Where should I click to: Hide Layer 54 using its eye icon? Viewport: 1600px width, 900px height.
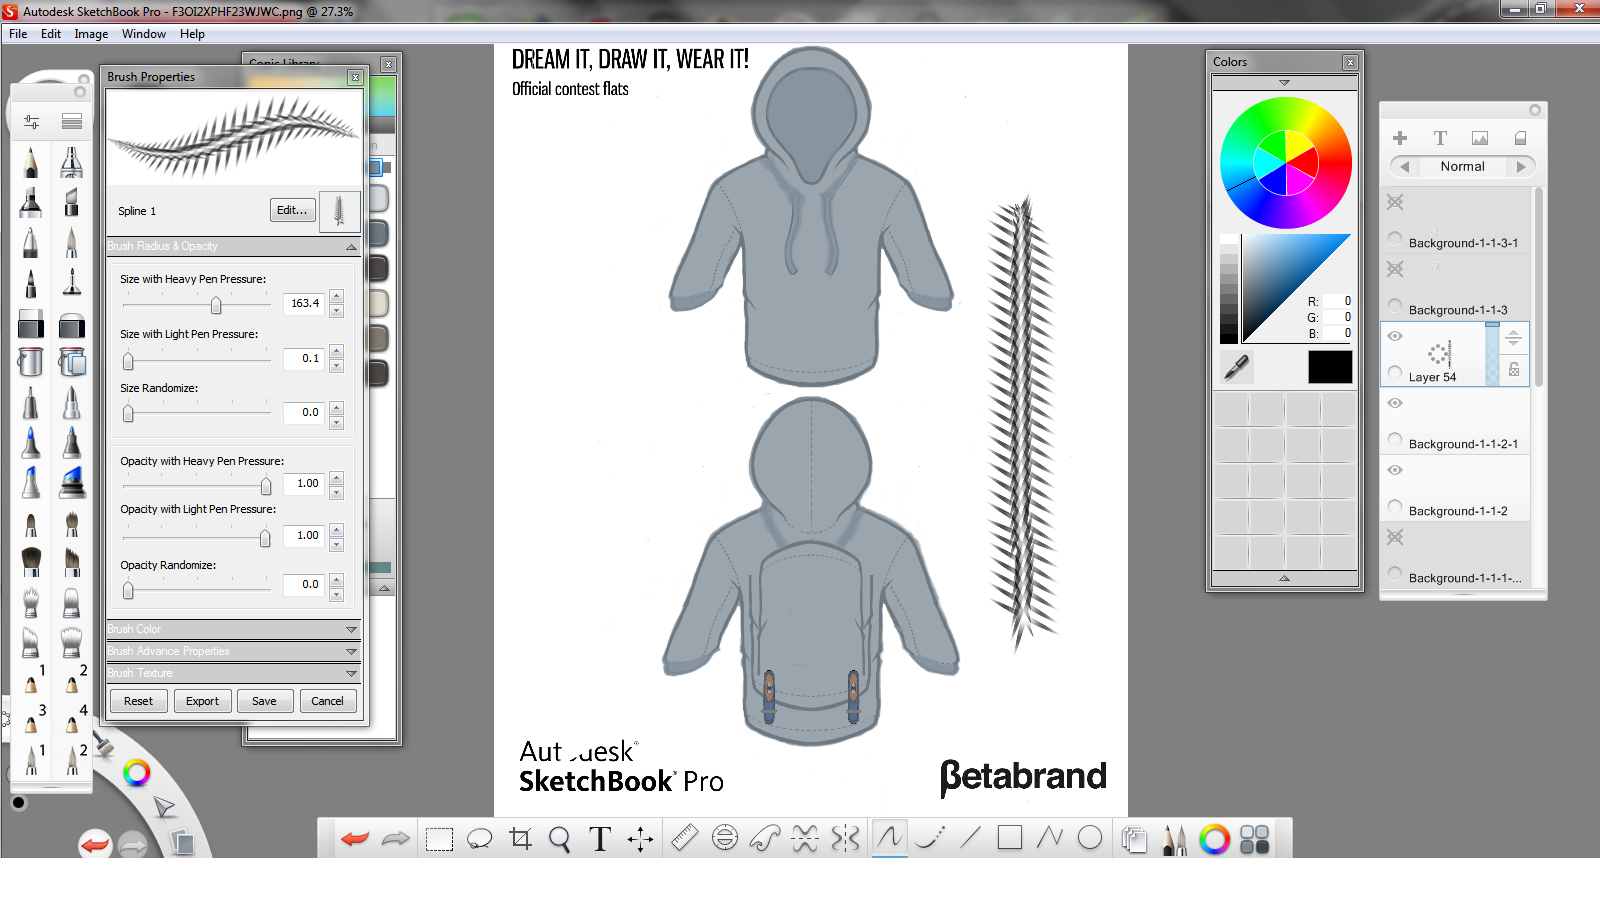(1395, 336)
